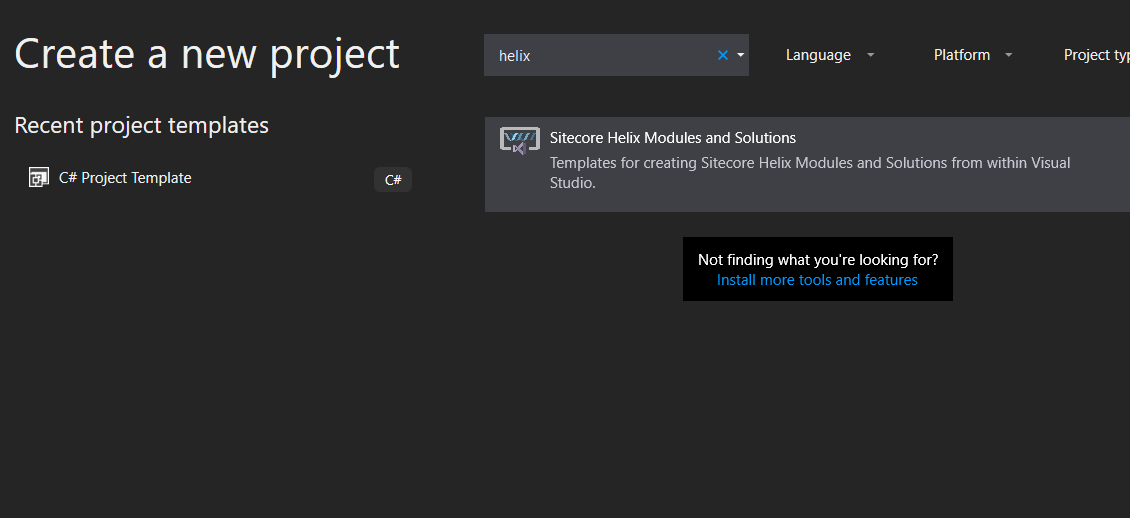Viewport: 1130px width, 518px height.
Task: Select Sitecore Helix Modules and Solutions template
Action: (807, 164)
